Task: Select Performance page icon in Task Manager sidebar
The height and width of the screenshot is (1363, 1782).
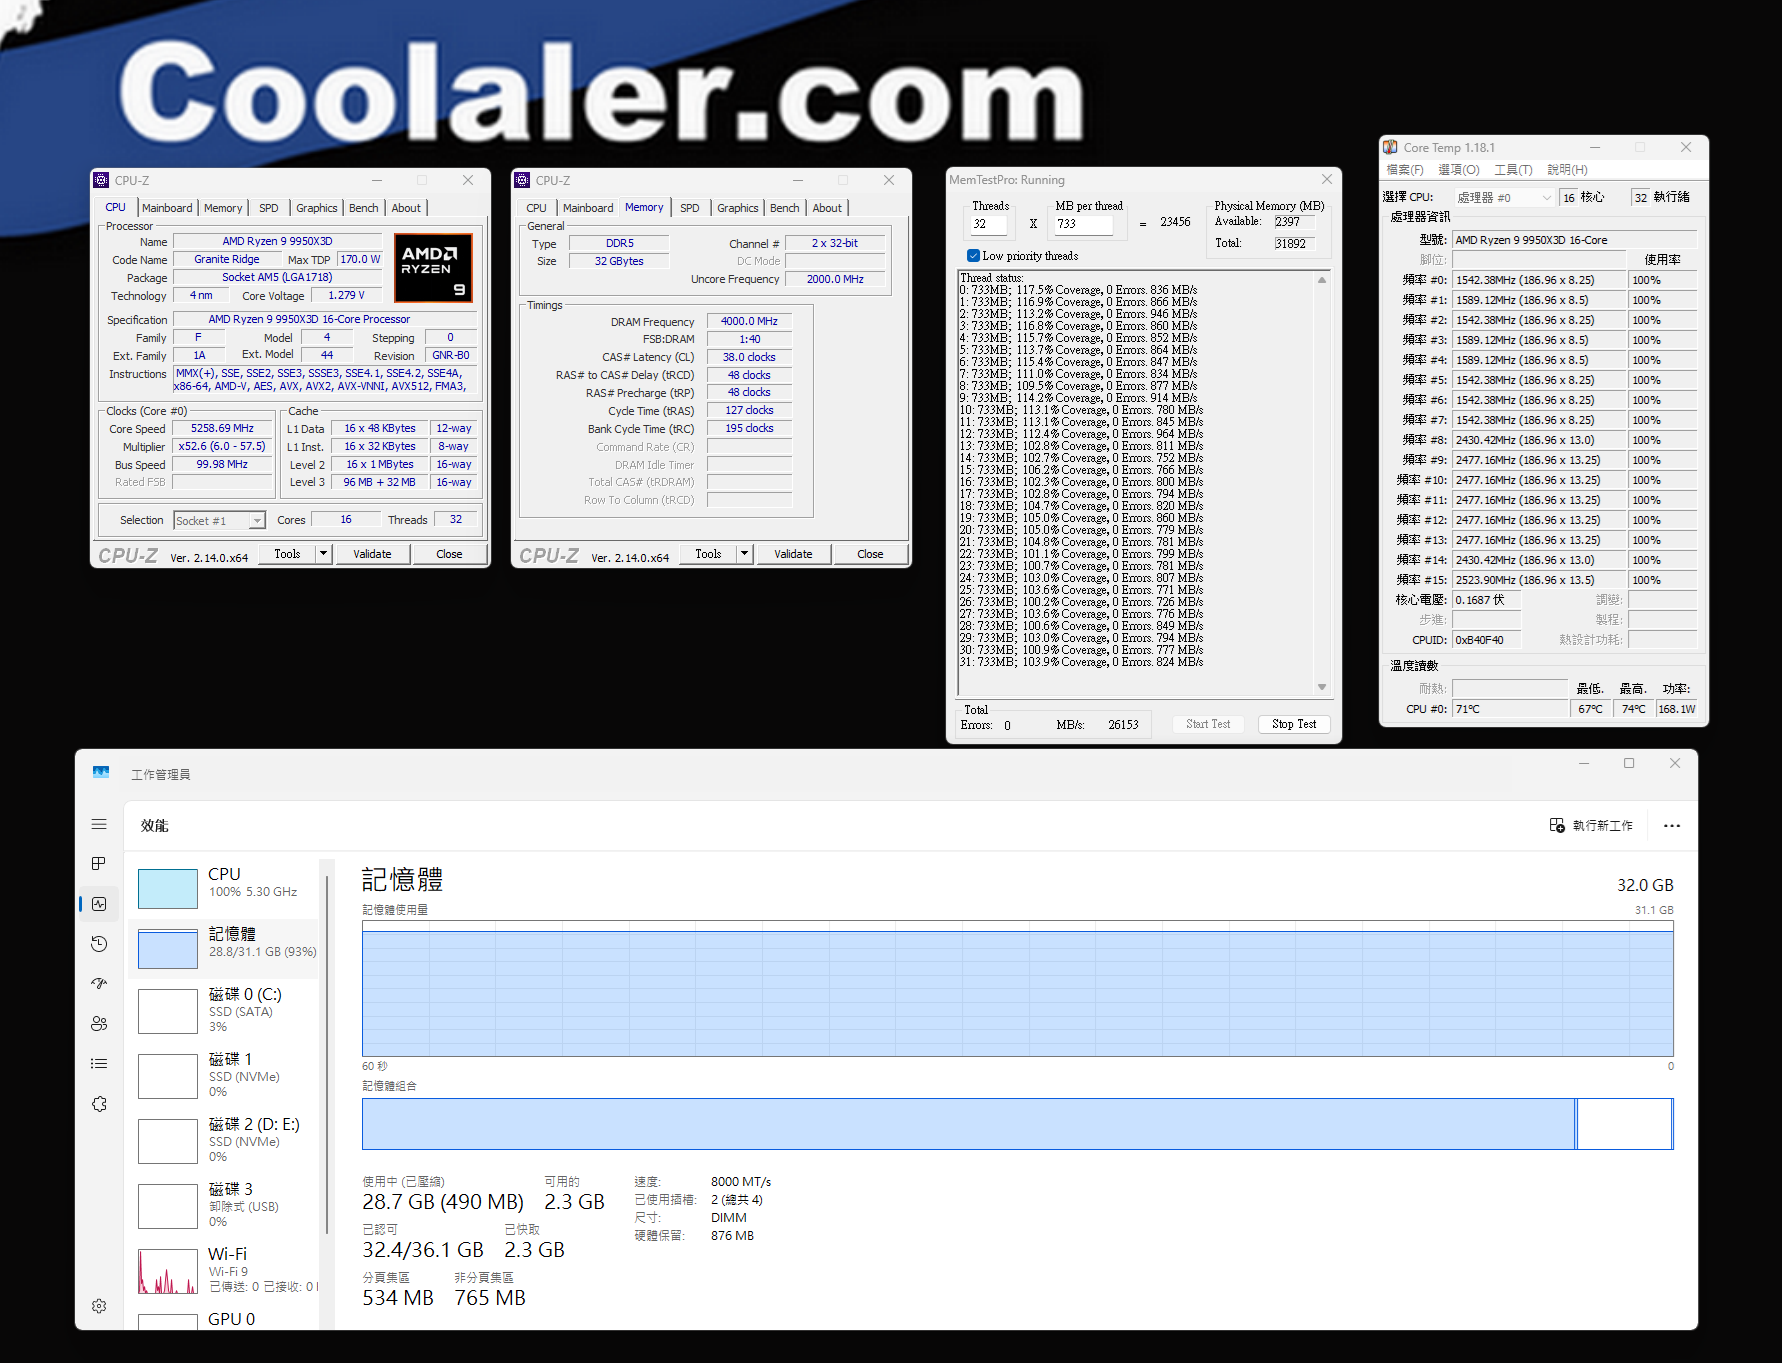Action: pyautogui.click(x=99, y=904)
